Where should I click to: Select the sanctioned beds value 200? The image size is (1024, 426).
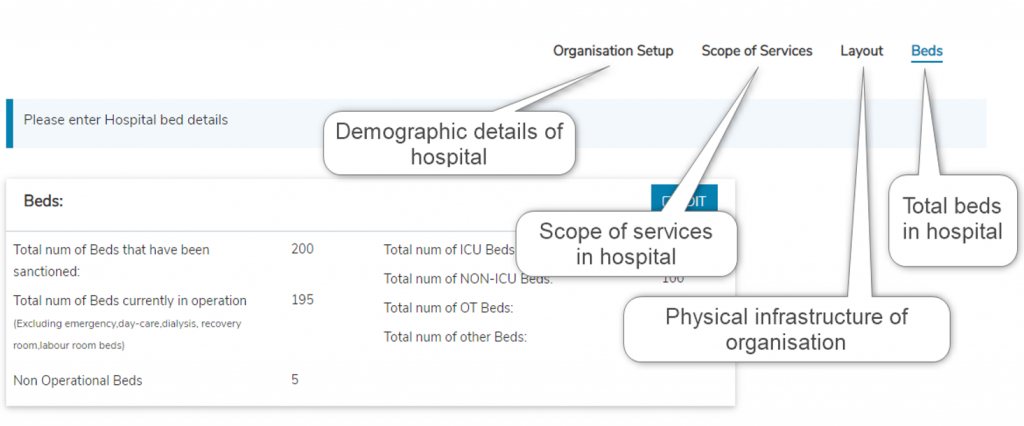click(x=302, y=249)
